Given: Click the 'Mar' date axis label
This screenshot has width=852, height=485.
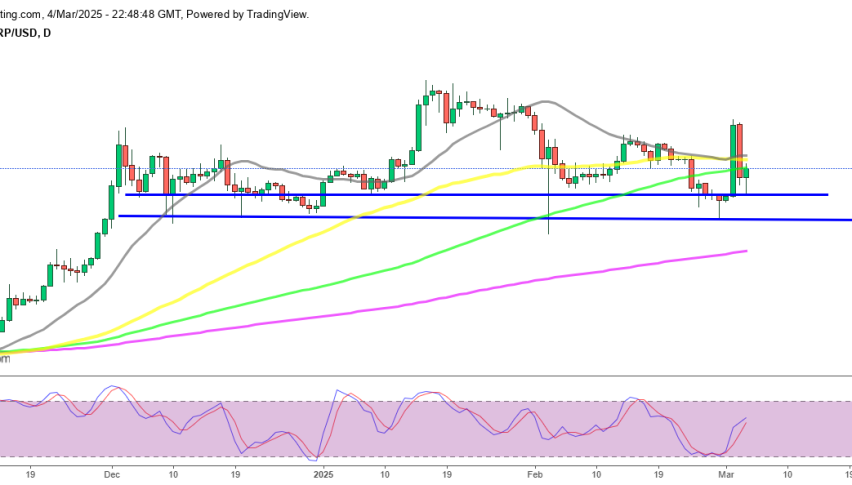Looking at the screenshot, I should [x=726, y=474].
